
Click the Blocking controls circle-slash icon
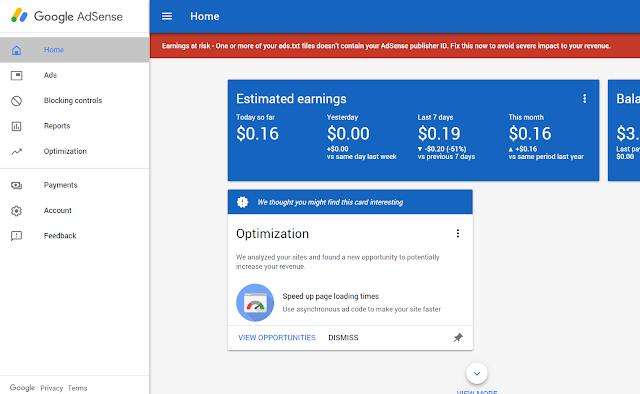pyautogui.click(x=16, y=101)
